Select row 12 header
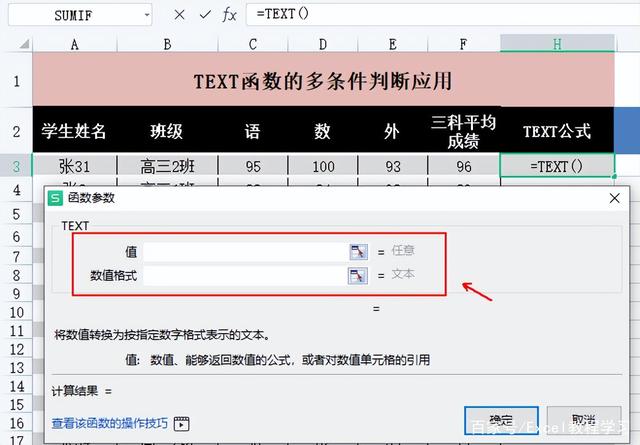This screenshot has height=445, width=640. (16, 349)
